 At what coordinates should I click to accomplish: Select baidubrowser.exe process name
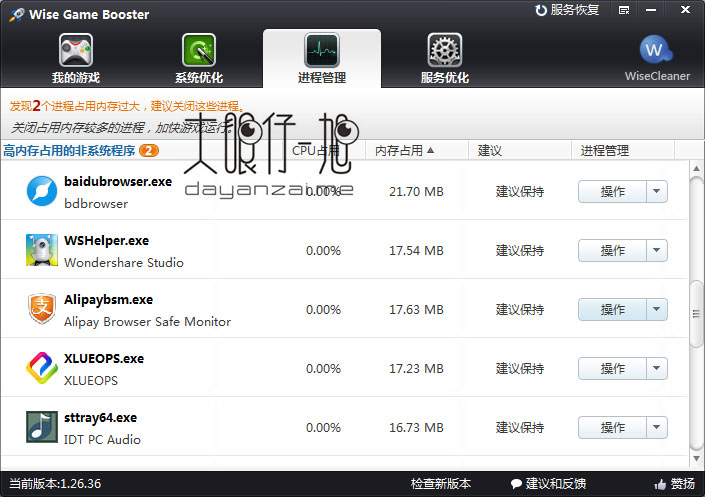tap(118, 182)
